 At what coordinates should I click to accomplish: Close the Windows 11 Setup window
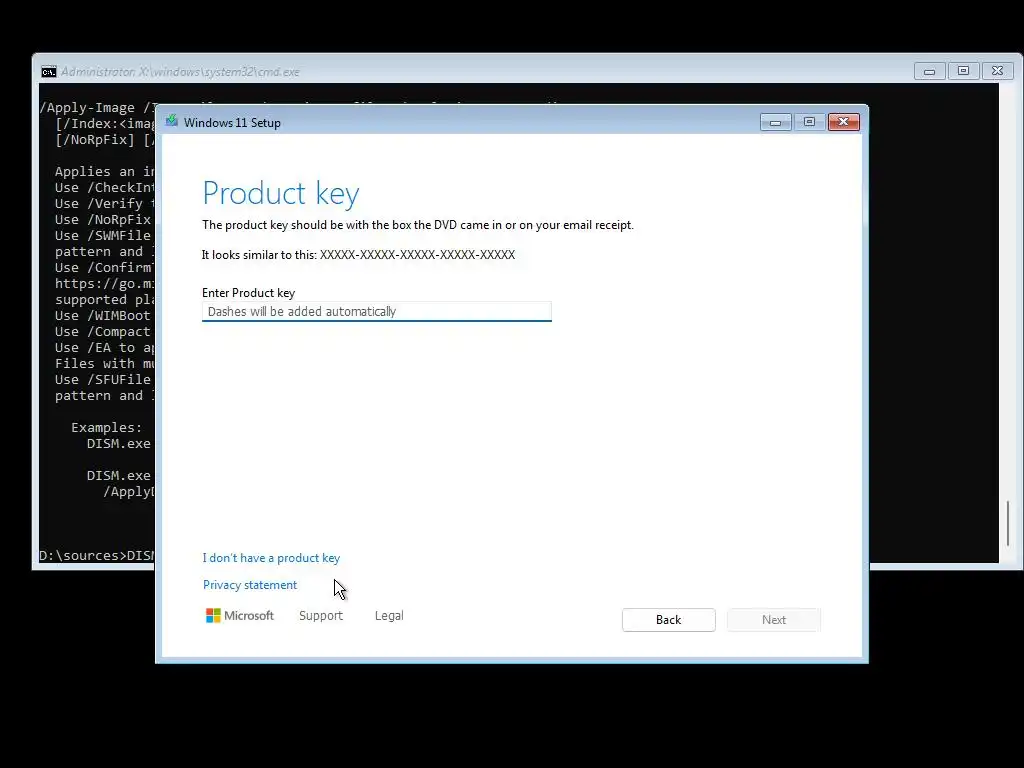pyautogui.click(x=844, y=122)
